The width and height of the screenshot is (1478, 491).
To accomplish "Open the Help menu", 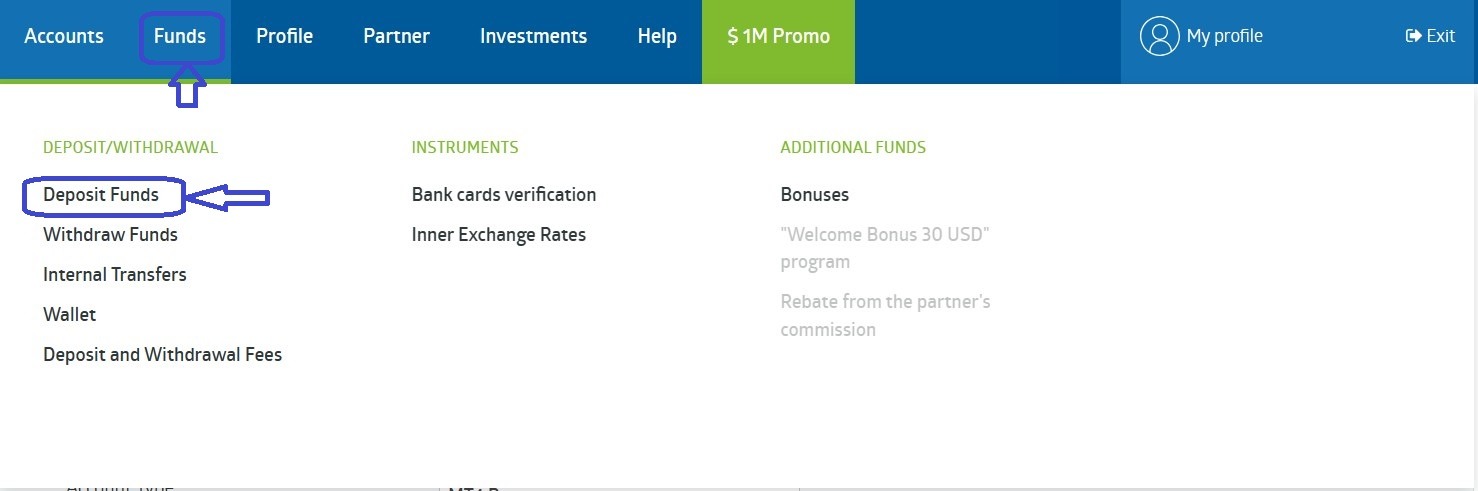I will [657, 36].
